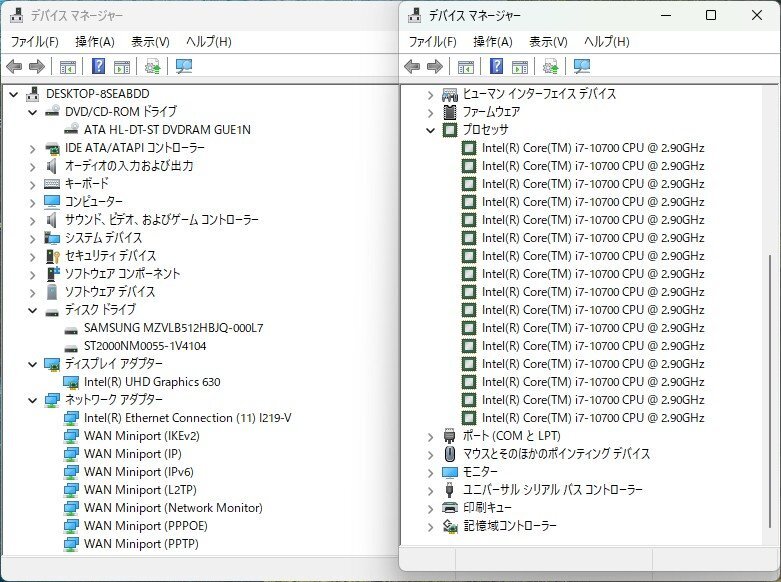This screenshot has height=582, width=781.
Task: Collapse the DESKTOP-8SEABDD root node
Action: coord(14,94)
